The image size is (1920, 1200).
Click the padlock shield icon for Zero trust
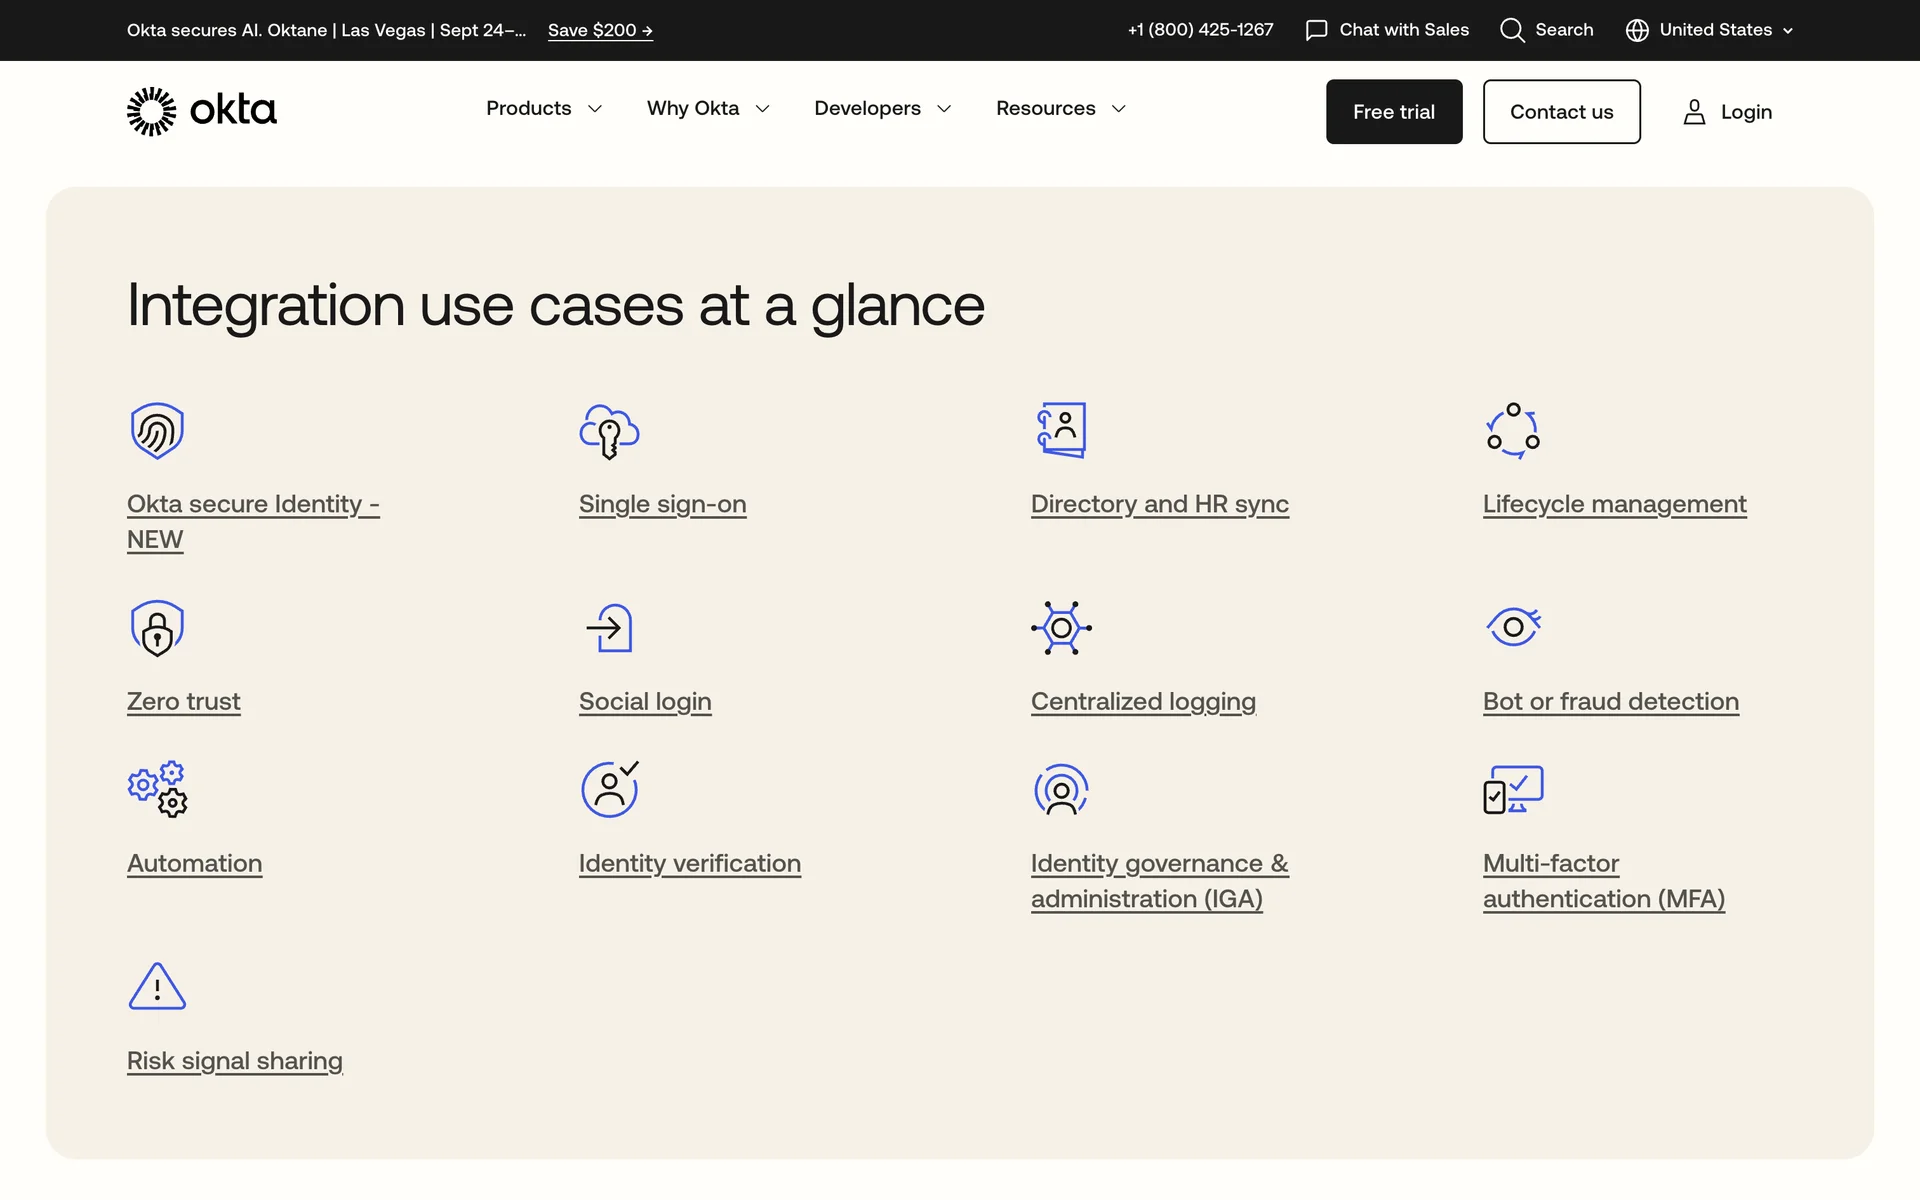click(x=157, y=628)
